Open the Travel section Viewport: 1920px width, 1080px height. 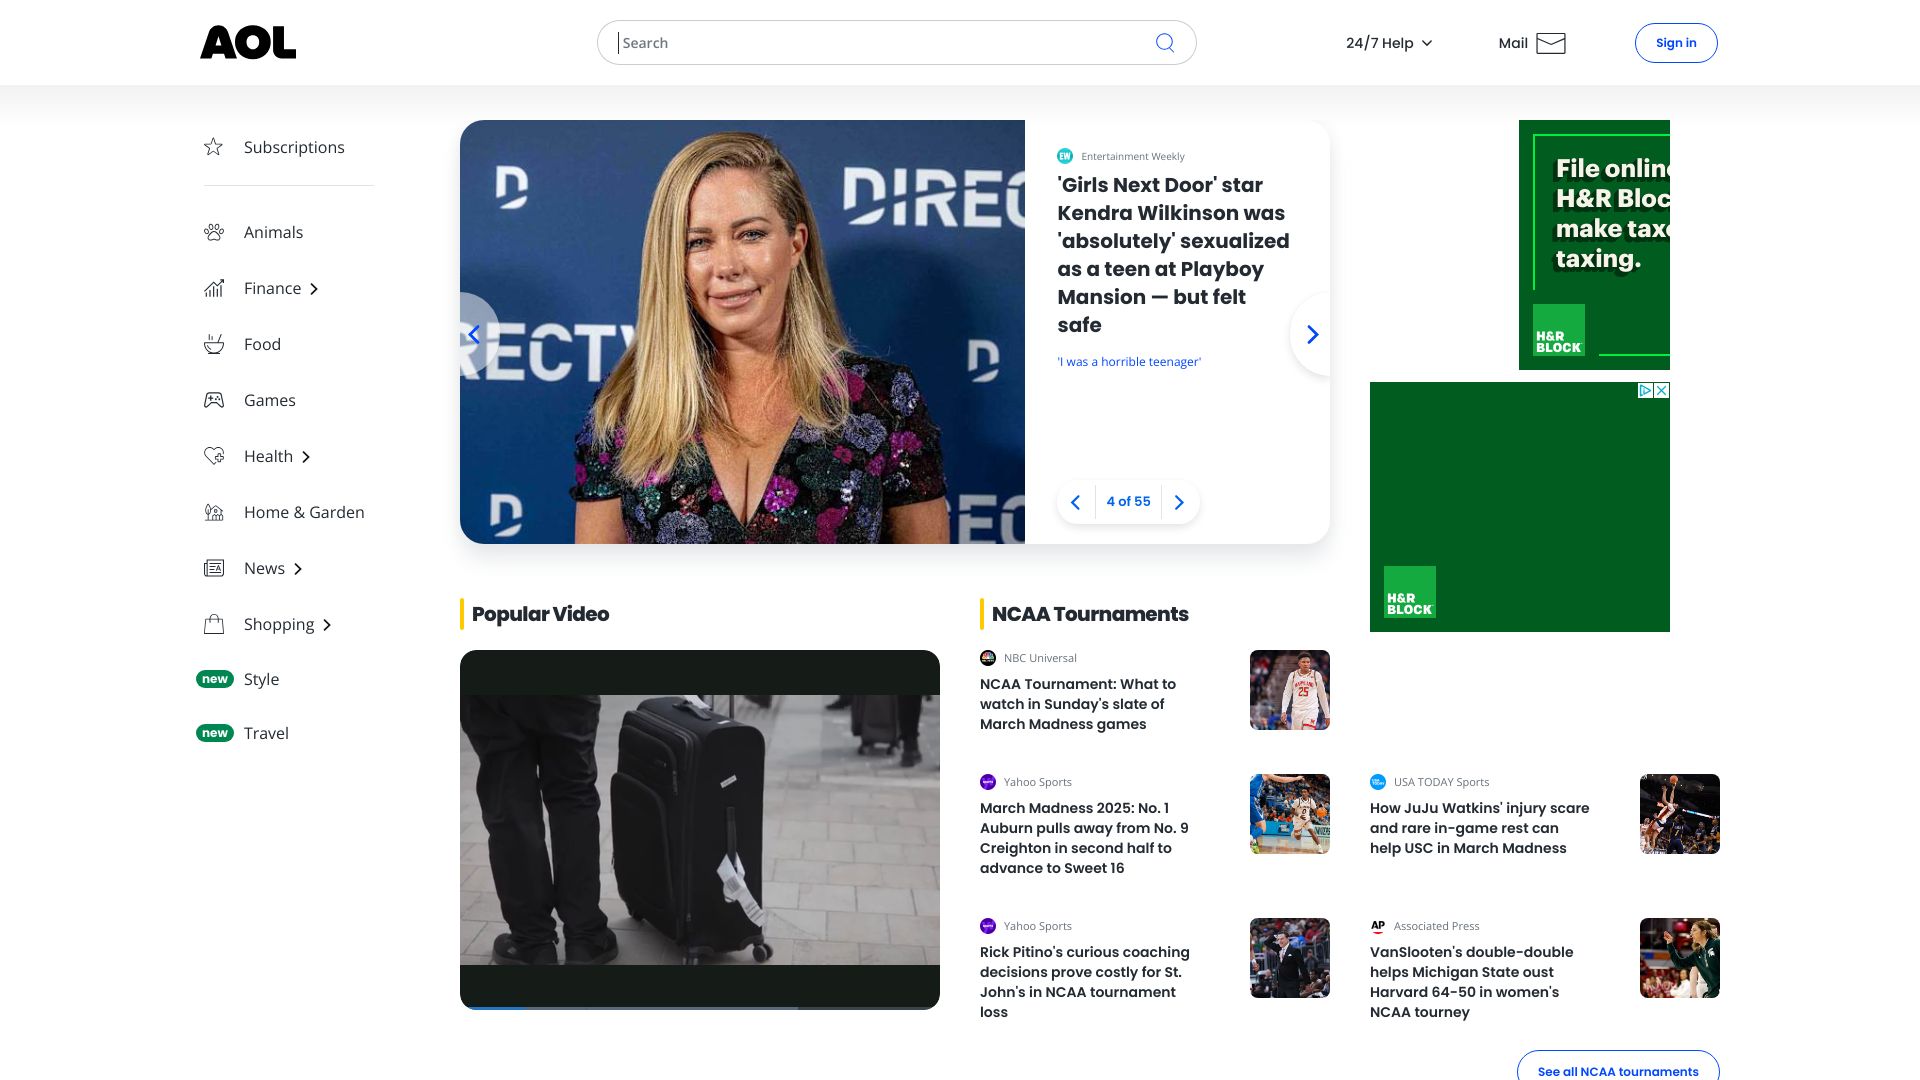click(x=266, y=733)
